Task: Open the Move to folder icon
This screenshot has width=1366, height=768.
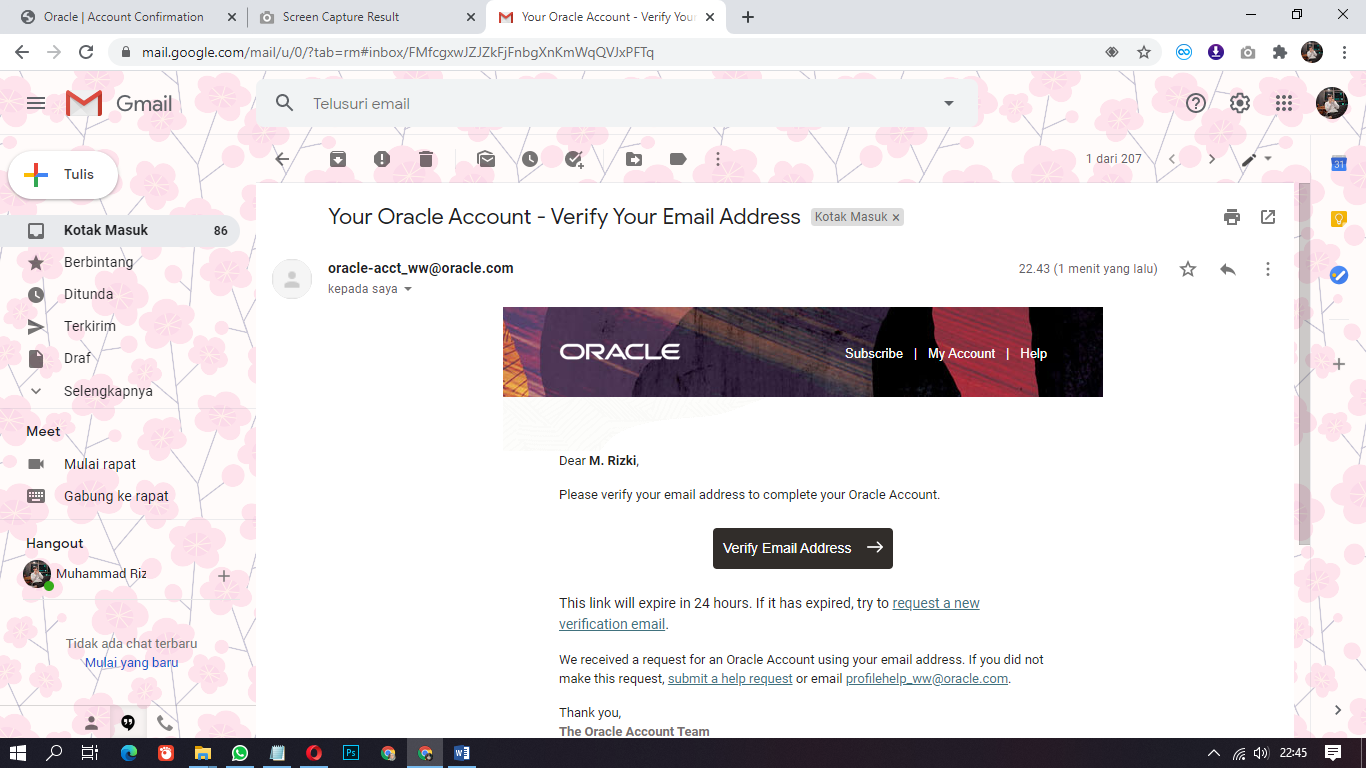Action: (634, 159)
